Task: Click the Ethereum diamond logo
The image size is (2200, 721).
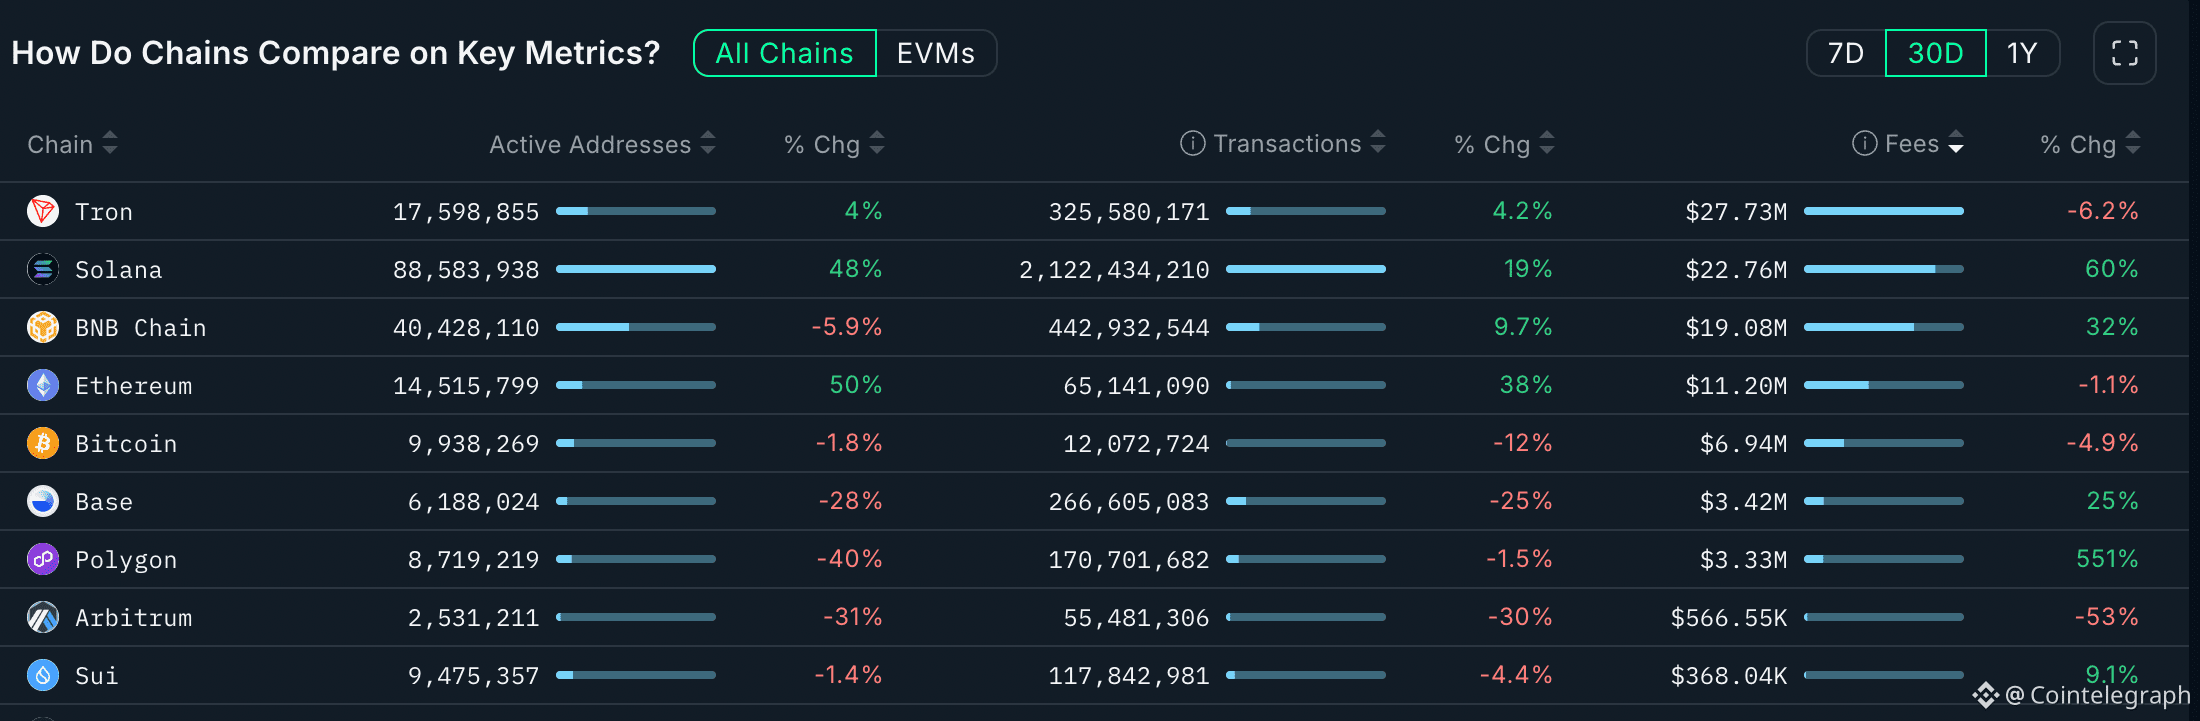Action: (x=42, y=385)
